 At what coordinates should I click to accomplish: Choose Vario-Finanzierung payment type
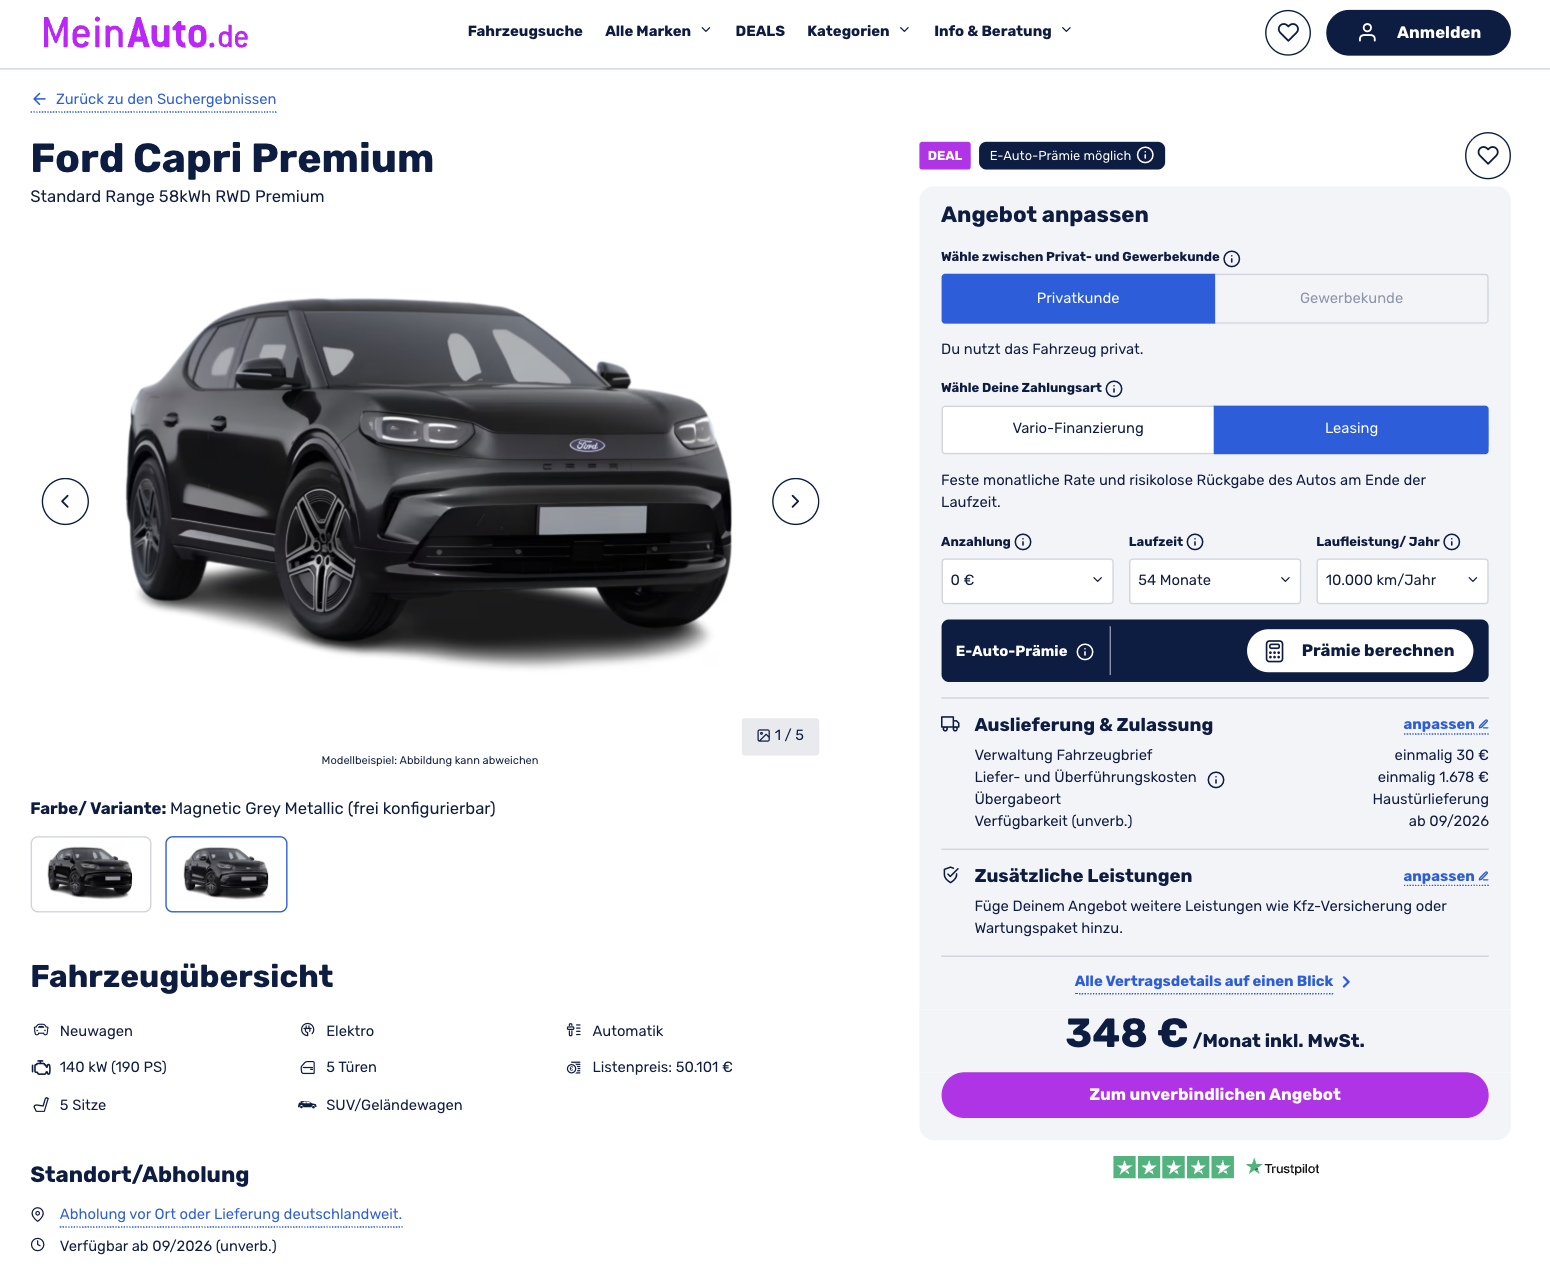[1077, 429]
